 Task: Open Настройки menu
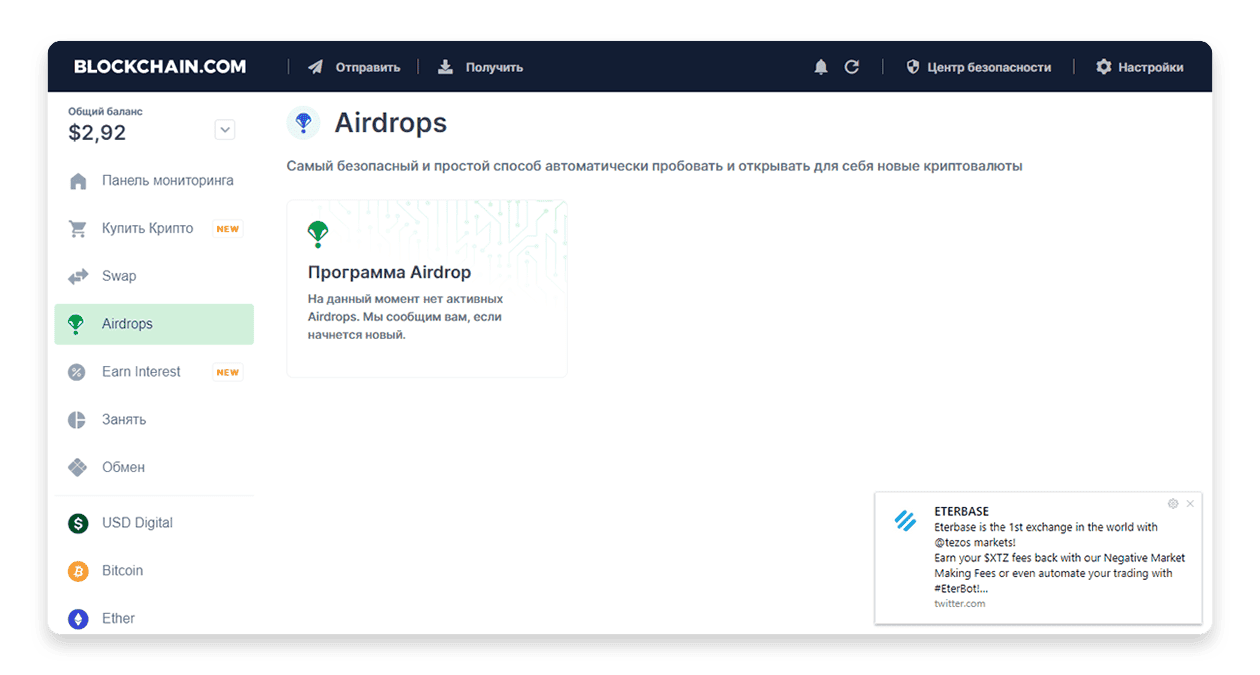tap(1151, 67)
